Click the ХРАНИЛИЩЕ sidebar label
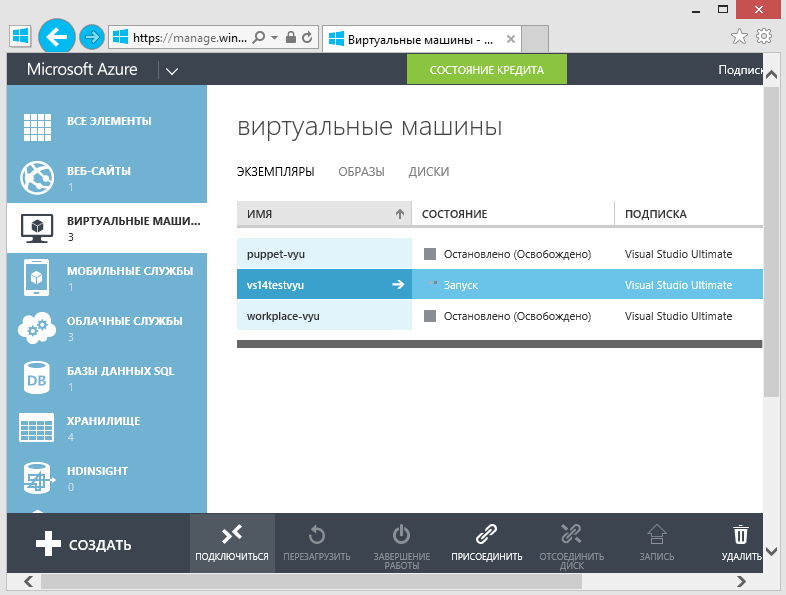This screenshot has height=595, width=786. [104, 421]
